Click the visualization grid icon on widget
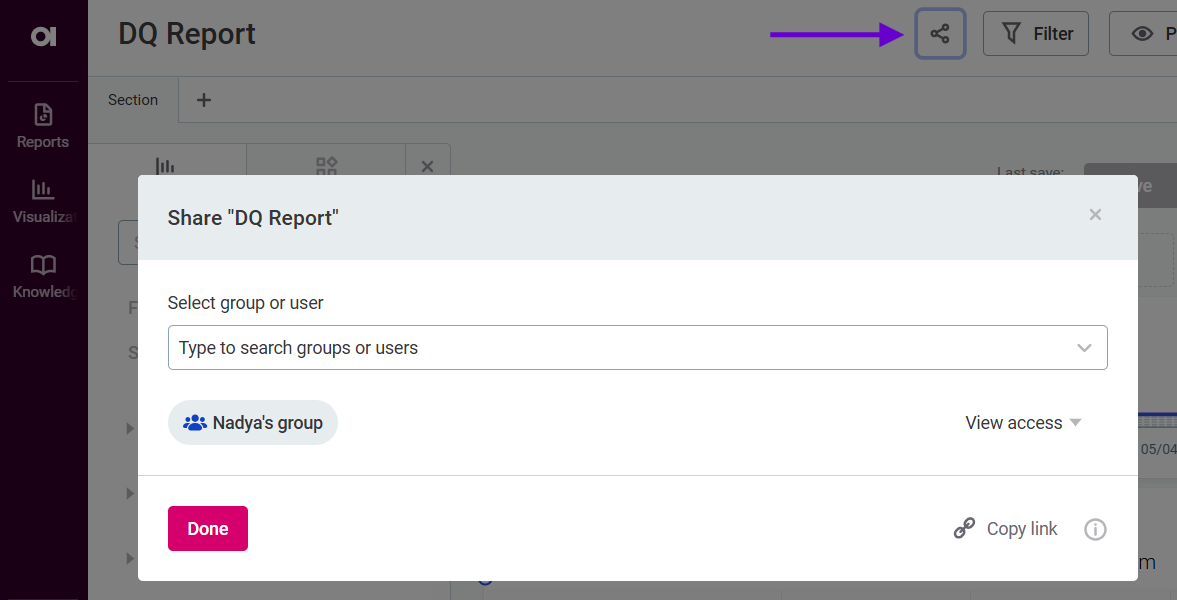Viewport: 1177px width, 600px height. [x=326, y=166]
